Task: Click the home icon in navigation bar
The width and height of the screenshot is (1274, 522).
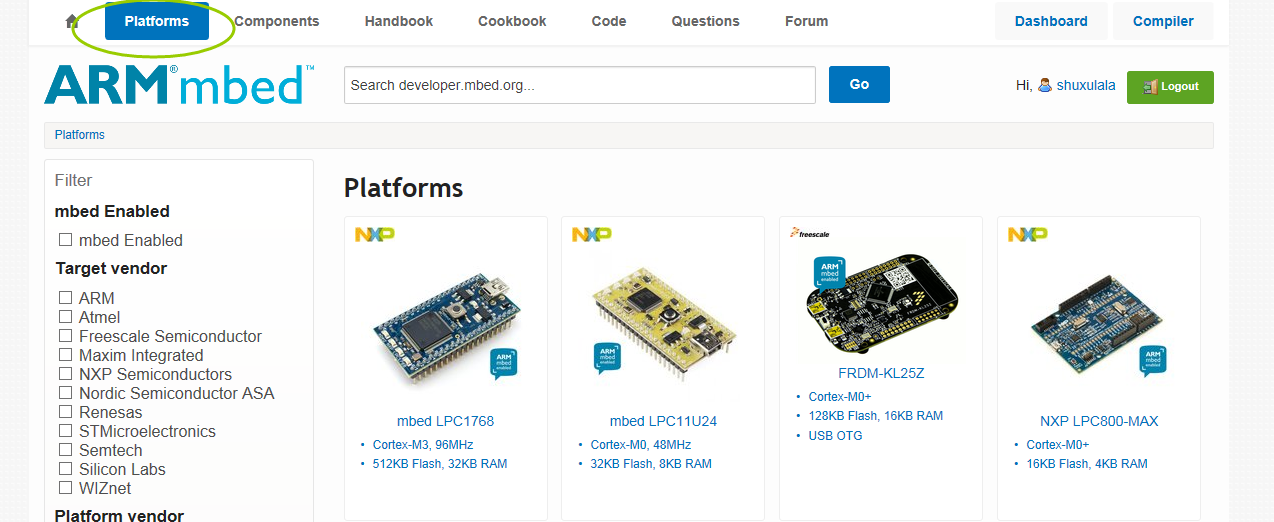Action: [72, 21]
